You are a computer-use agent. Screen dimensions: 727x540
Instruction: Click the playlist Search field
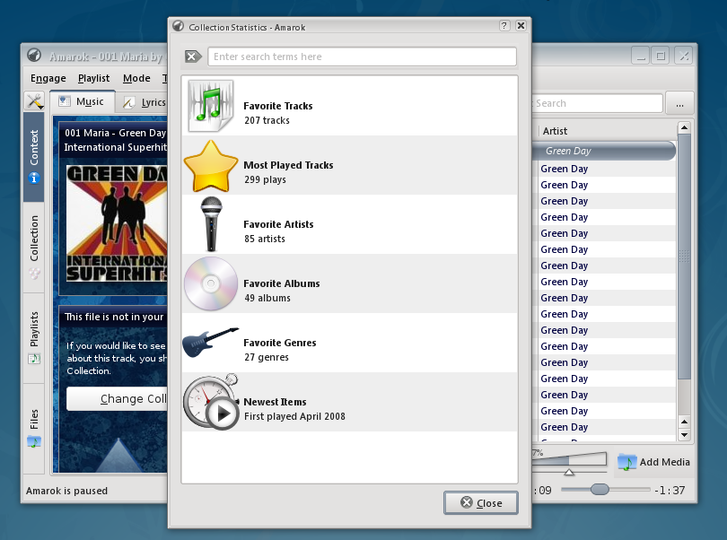(x=597, y=103)
